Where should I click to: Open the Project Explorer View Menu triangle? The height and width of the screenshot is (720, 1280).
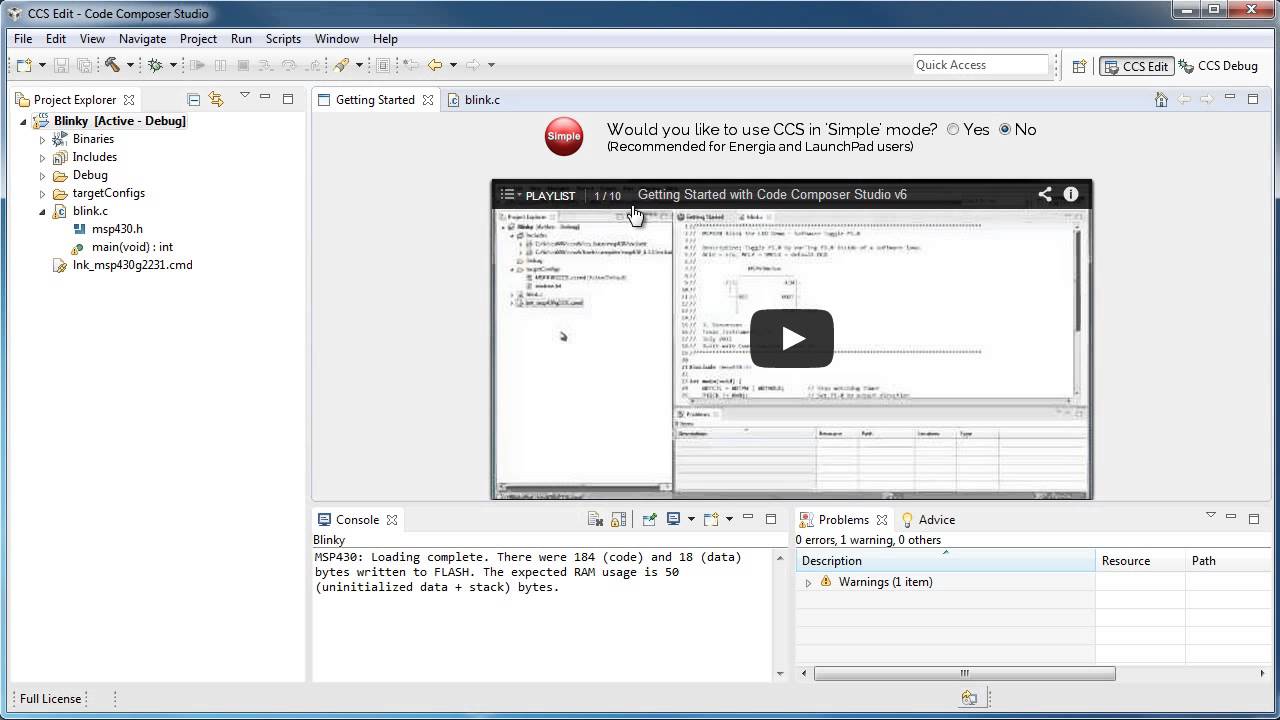click(x=244, y=96)
